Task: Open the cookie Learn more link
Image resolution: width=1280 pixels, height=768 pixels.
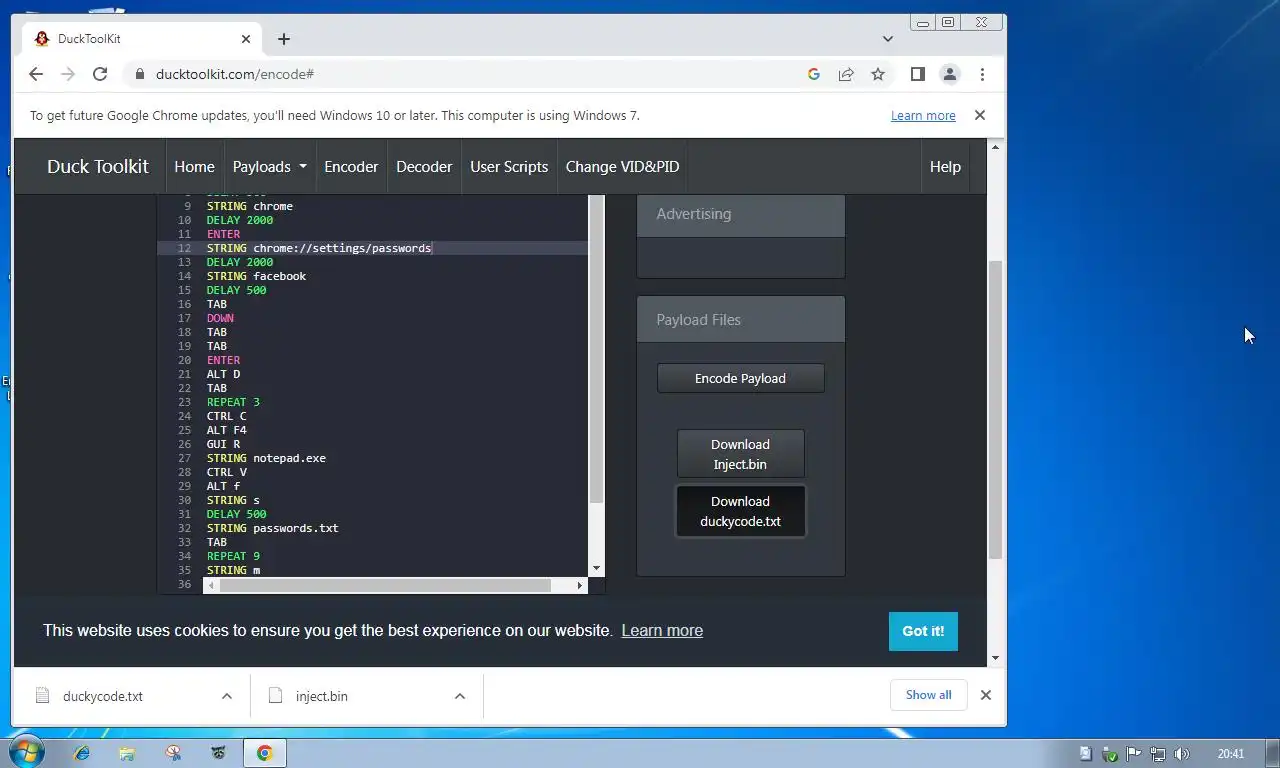Action: 662,631
